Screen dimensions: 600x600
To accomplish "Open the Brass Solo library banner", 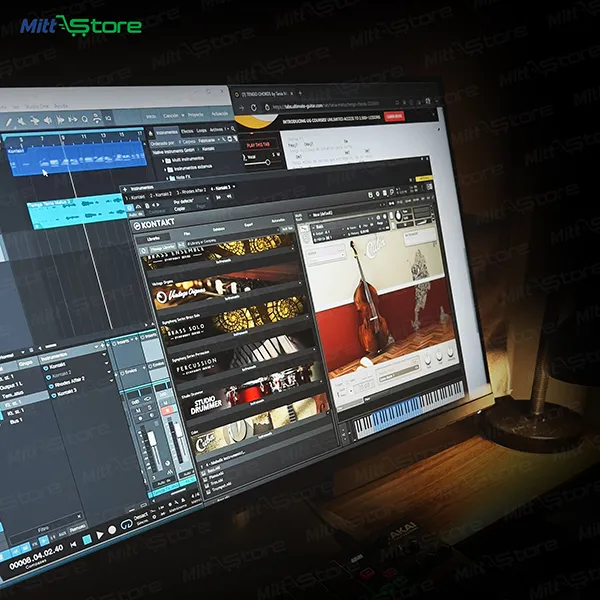I will click(236, 322).
